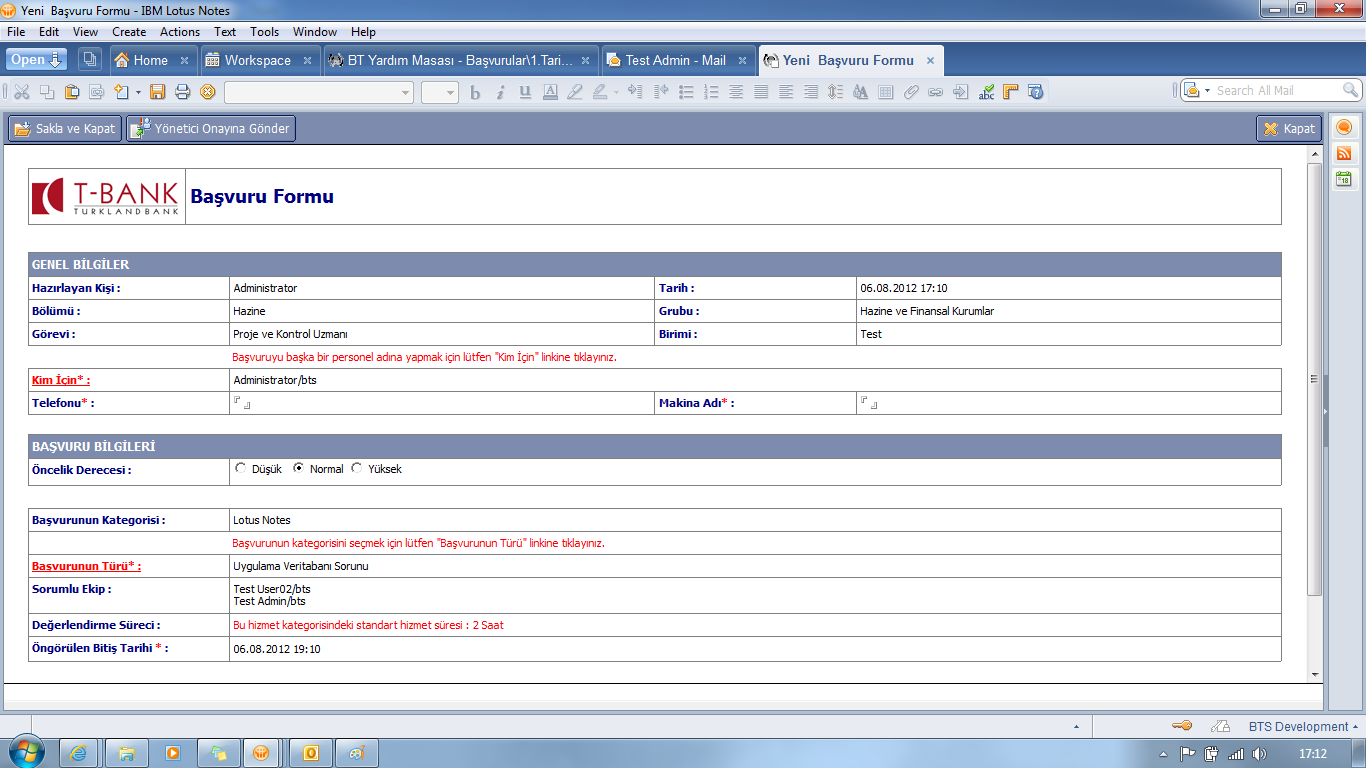
Task: Toggle bold formatting
Action: click(475, 92)
